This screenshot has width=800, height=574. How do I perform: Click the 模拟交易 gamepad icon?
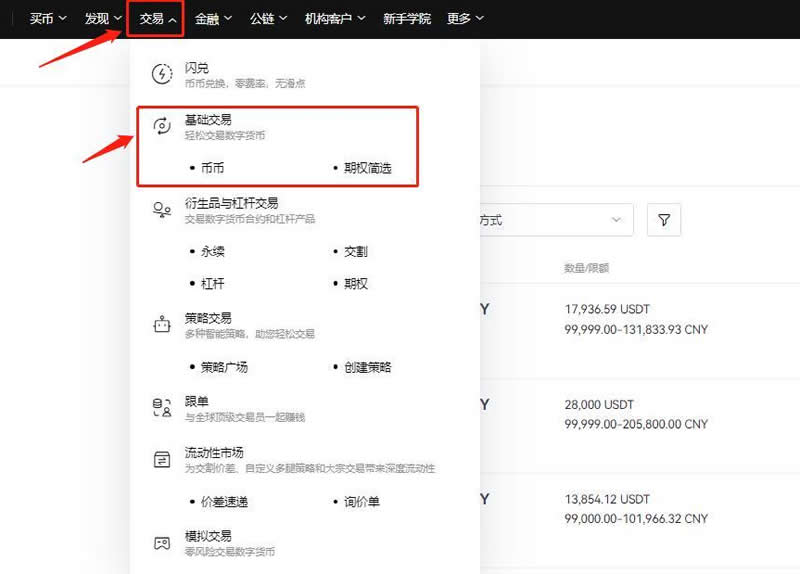pos(161,543)
